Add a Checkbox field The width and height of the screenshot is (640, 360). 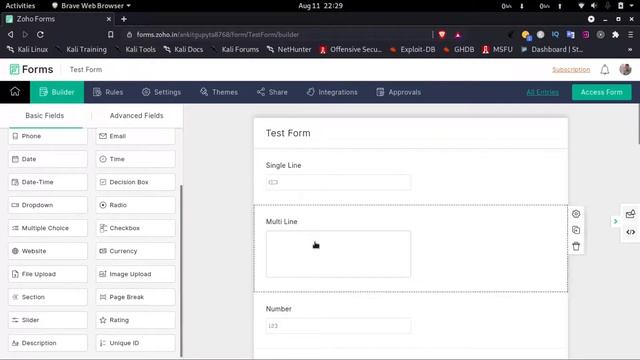(x=136, y=228)
